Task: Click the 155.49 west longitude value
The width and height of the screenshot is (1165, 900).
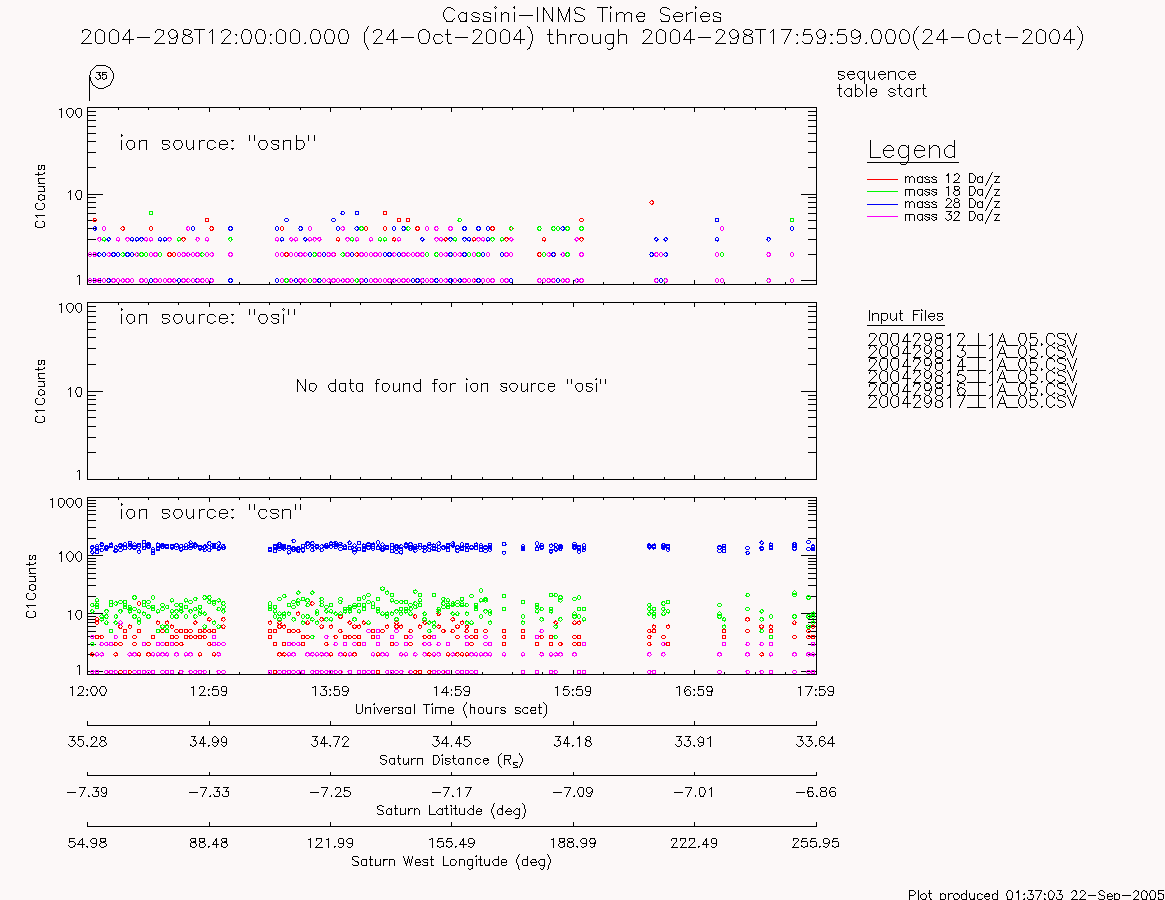Action: (452, 844)
